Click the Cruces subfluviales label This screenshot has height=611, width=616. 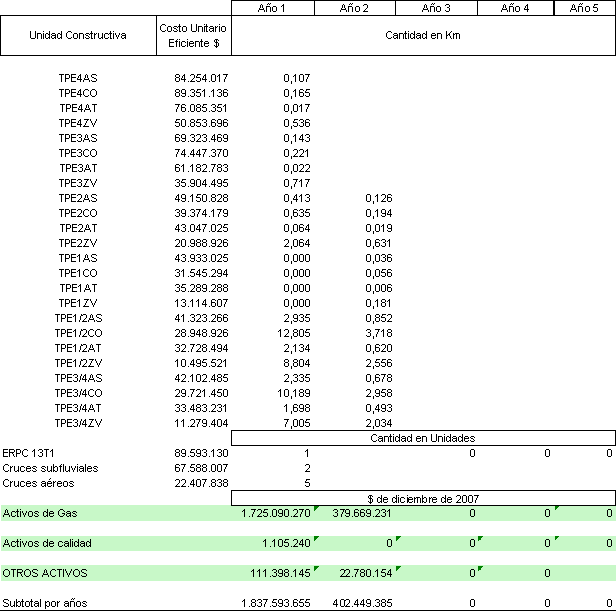pyautogui.click(x=44, y=468)
